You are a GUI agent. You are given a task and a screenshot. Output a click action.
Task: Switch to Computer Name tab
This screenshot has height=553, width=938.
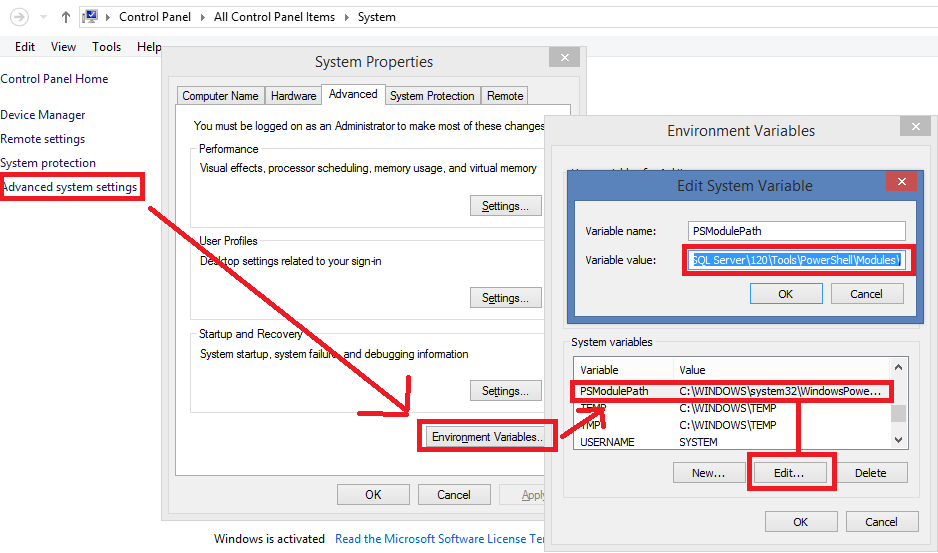(x=220, y=96)
